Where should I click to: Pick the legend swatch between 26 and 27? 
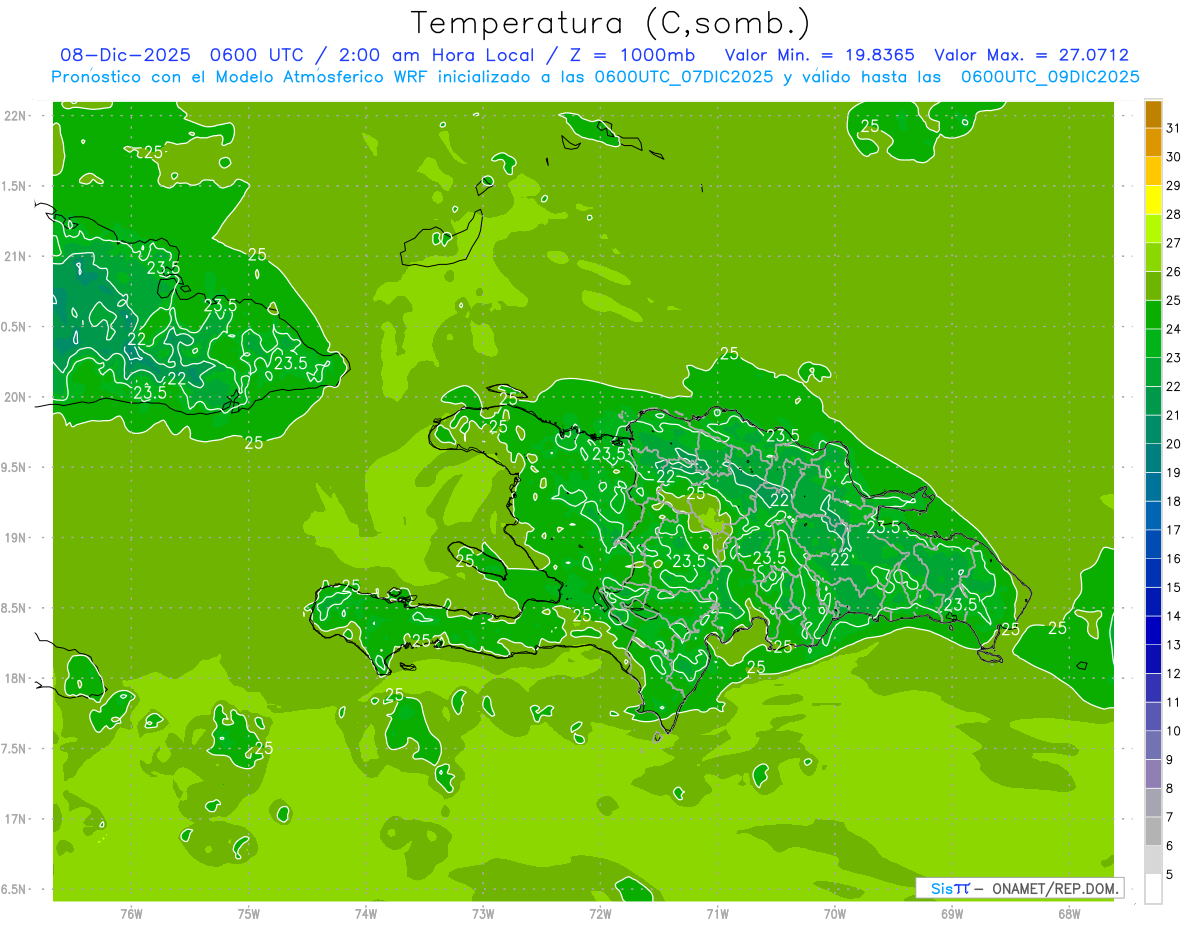(1153, 257)
